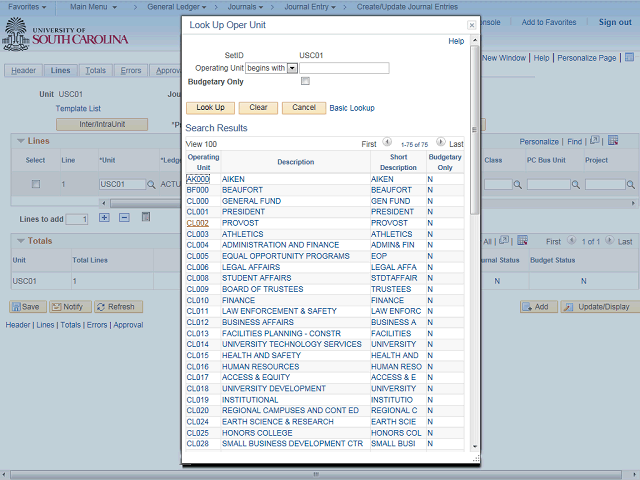This screenshot has width=640, height=480.
Task: Sort by the Description column header
Action: click(296, 162)
